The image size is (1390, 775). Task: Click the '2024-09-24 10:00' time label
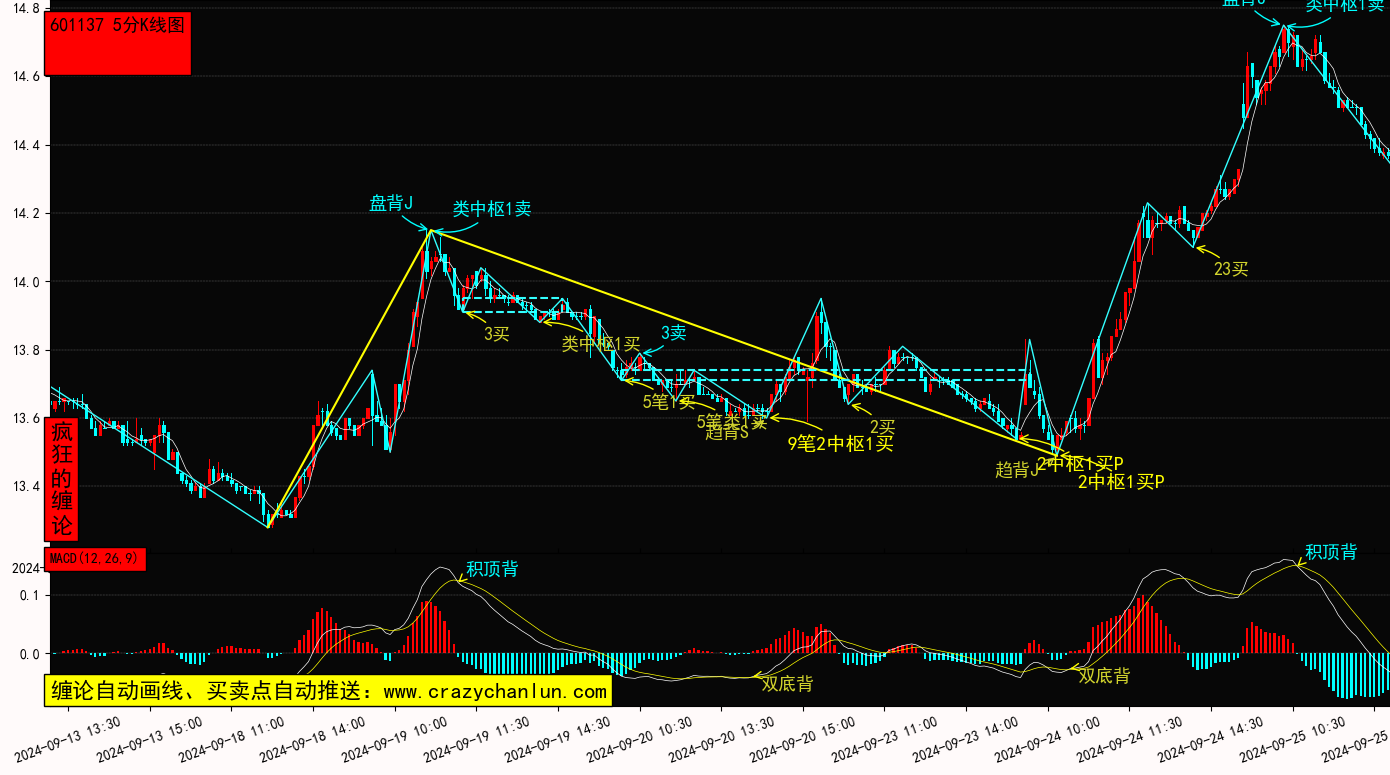(1048, 739)
